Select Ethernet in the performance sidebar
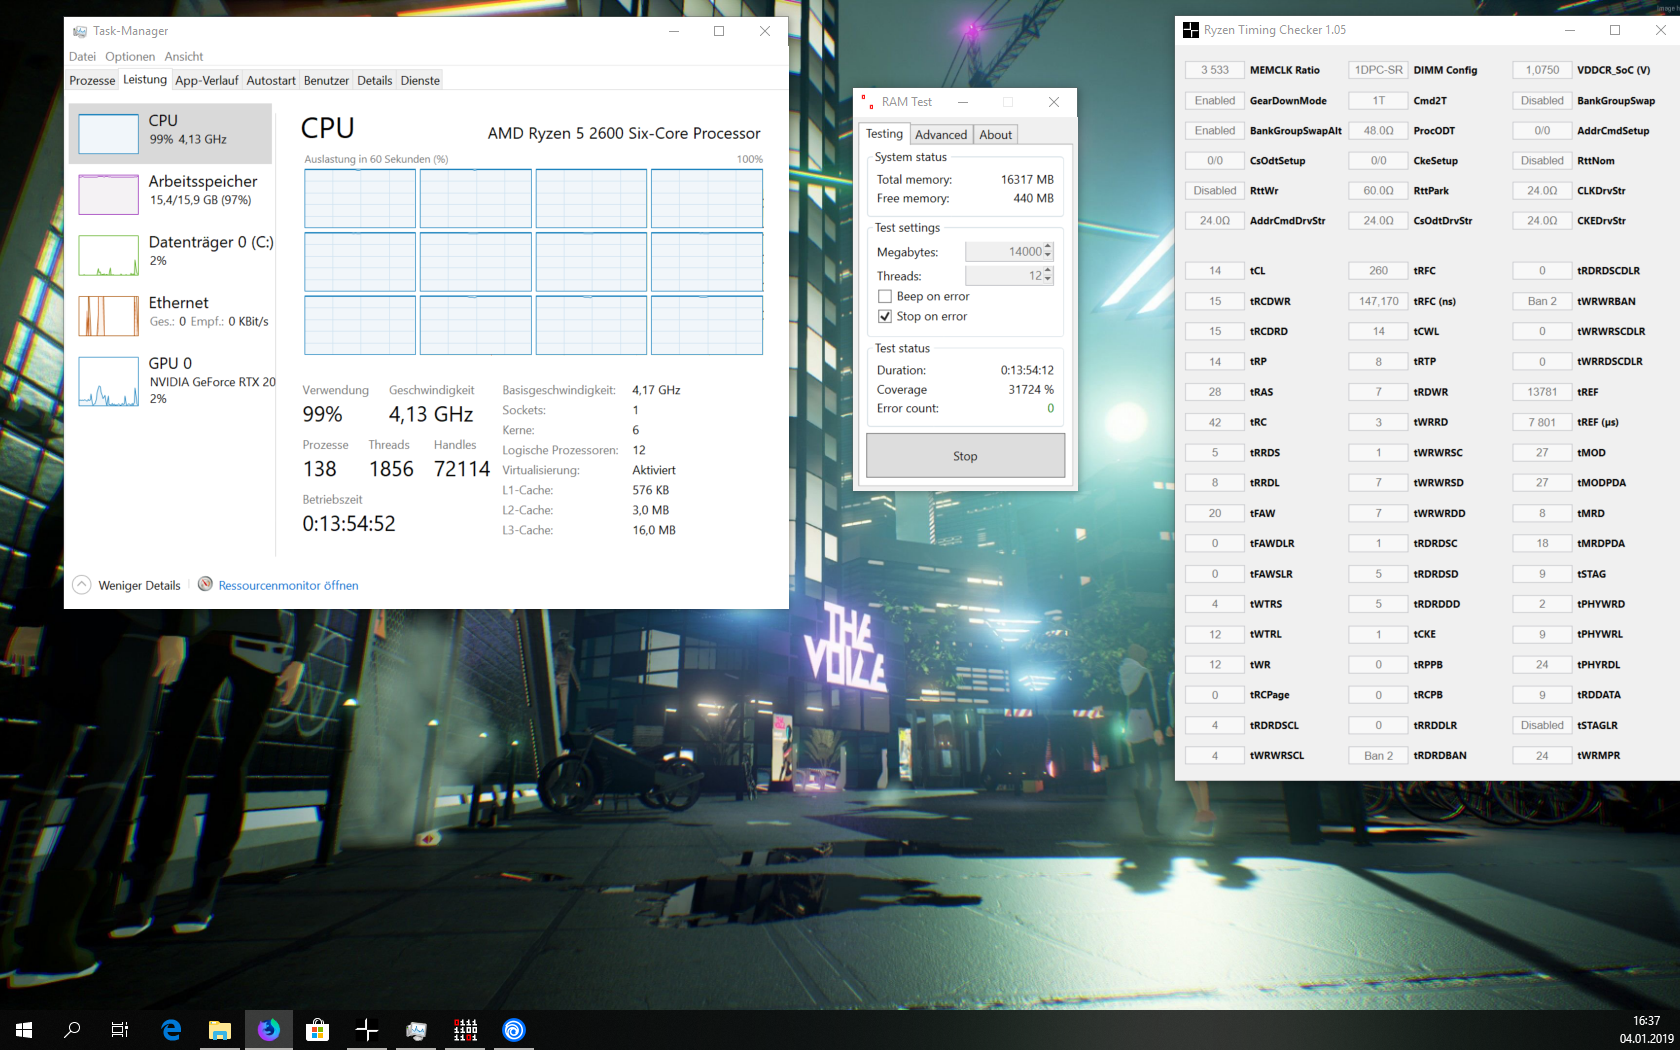The width and height of the screenshot is (1680, 1050). tap(170, 316)
